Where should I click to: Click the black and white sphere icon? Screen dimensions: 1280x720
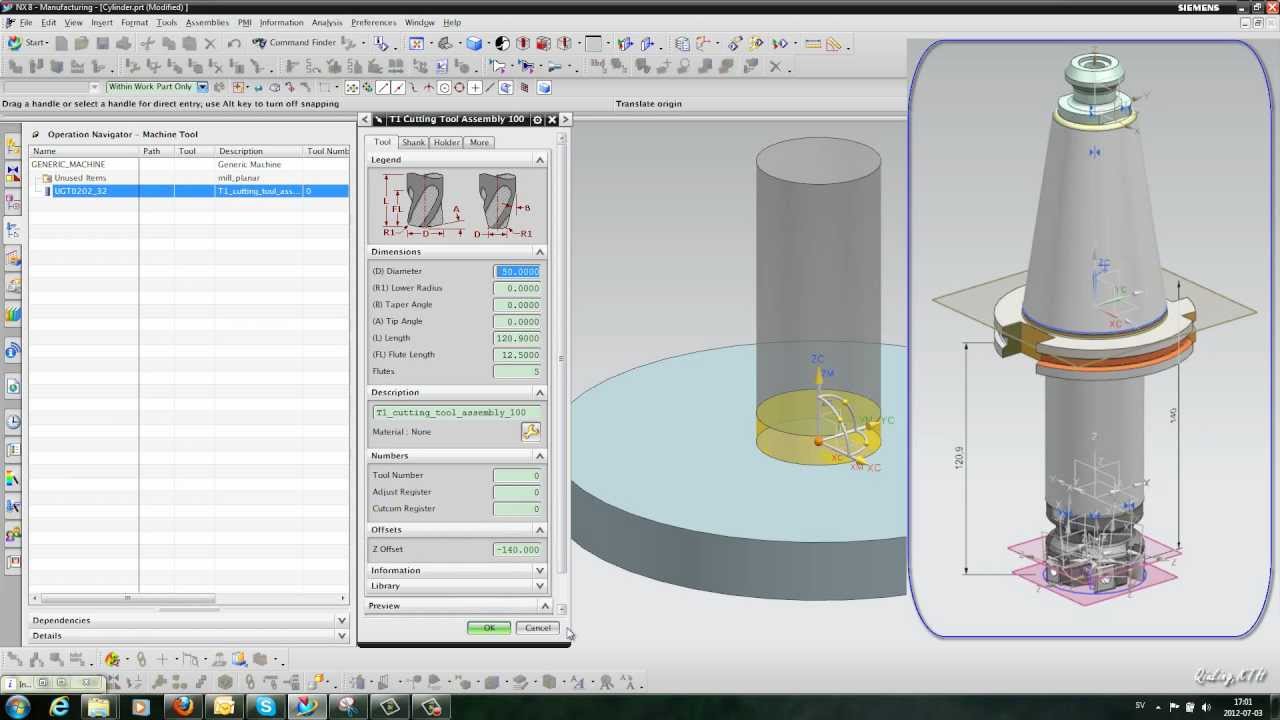(502, 44)
